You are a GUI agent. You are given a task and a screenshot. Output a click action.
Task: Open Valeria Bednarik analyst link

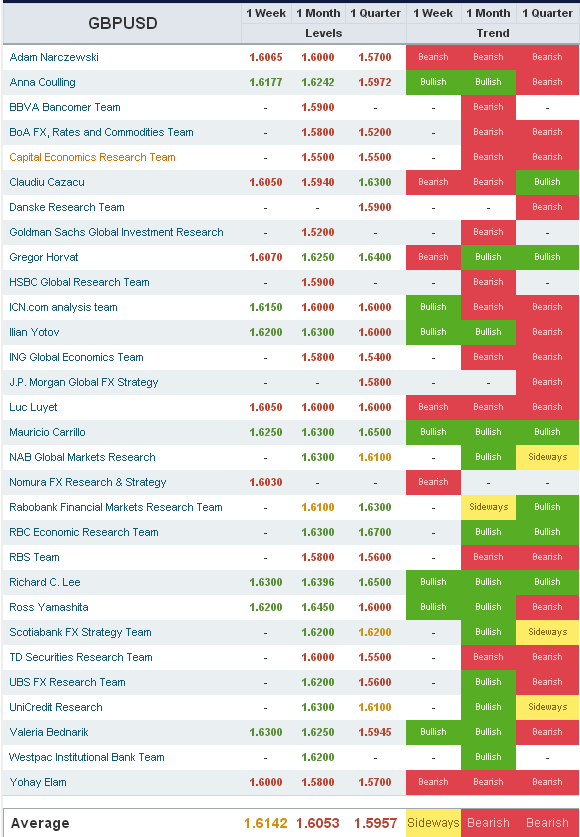click(x=49, y=732)
